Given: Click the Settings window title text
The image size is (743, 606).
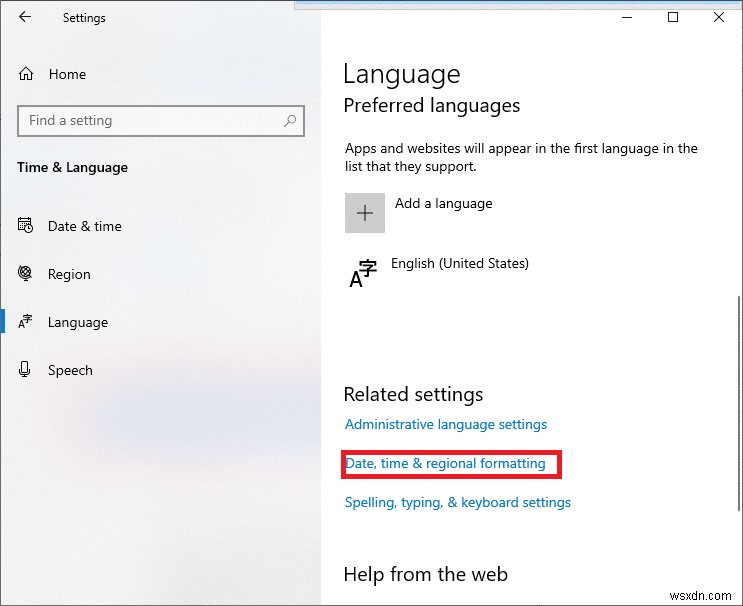Looking at the screenshot, I should pos(84,18).
